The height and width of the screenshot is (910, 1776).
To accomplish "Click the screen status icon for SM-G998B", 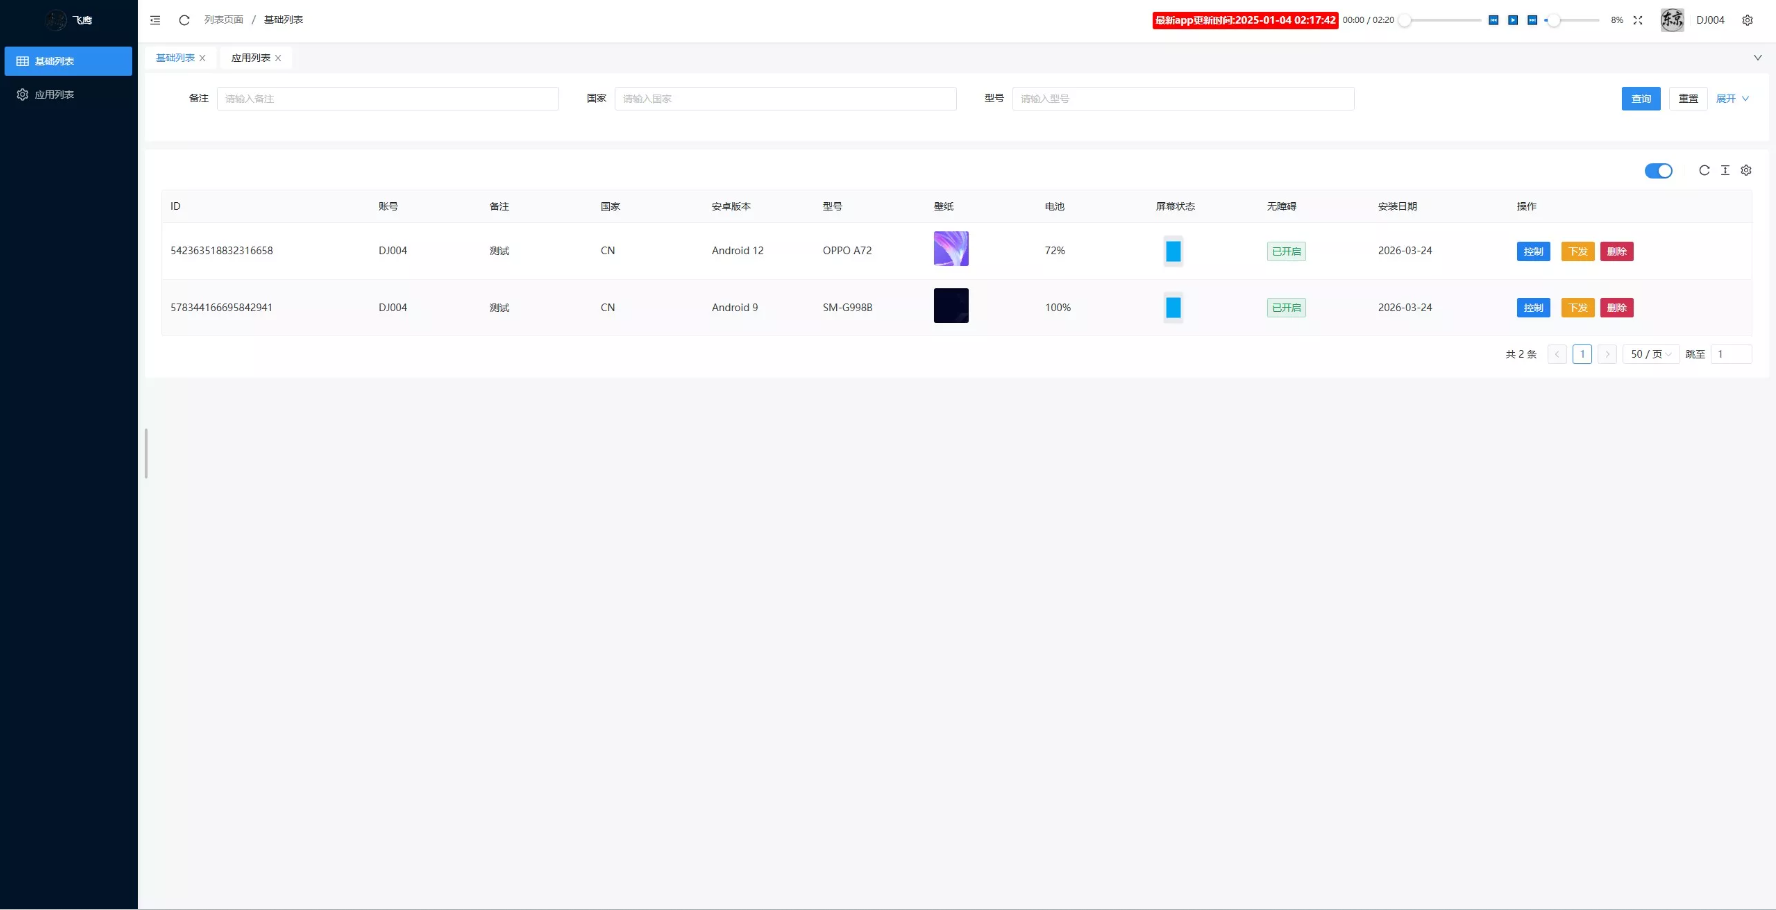I will [1173, 308].
